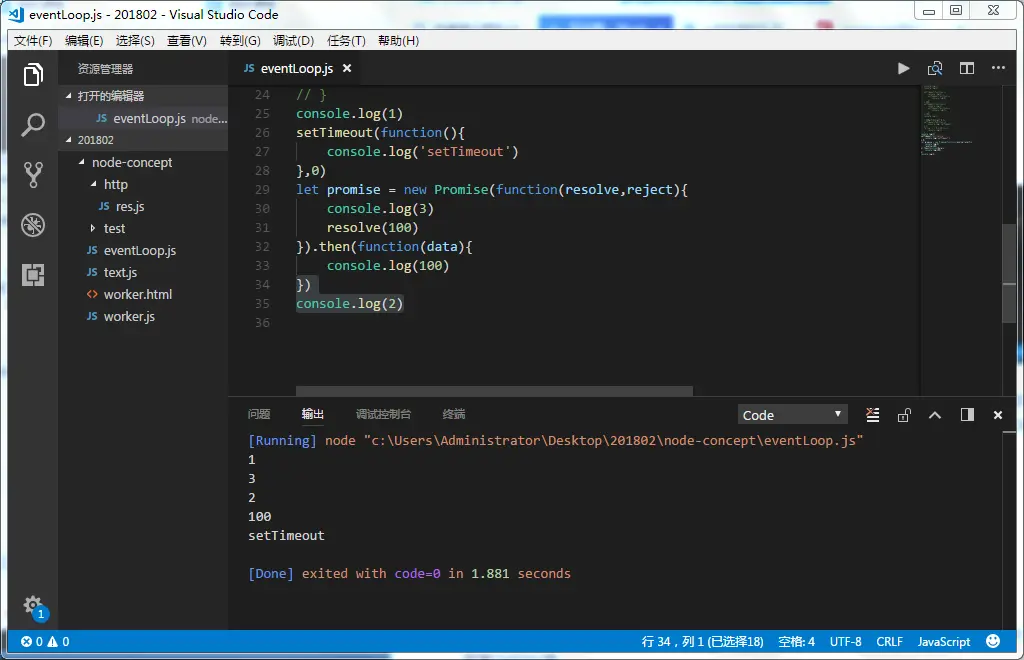The height and width of the screenshot is (660, 1024).
Task: Click line number 29 in the gutter
Action: pyautogui.click(x=262, y=189)
